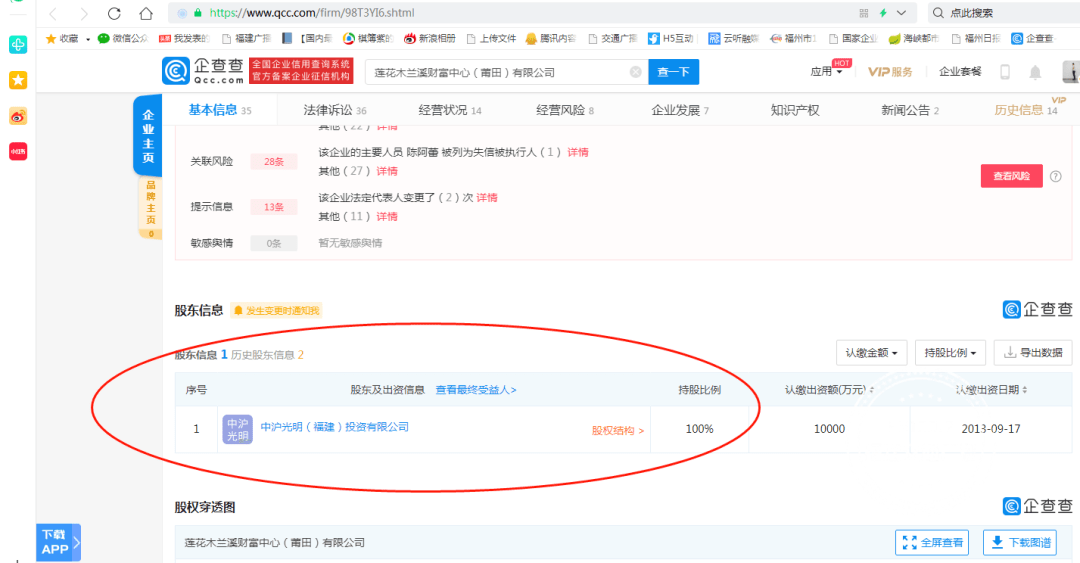This screenshot has width=1080, height=563.
Task: Open Weibo icon in left sidebar
Action: click(18, 116)
